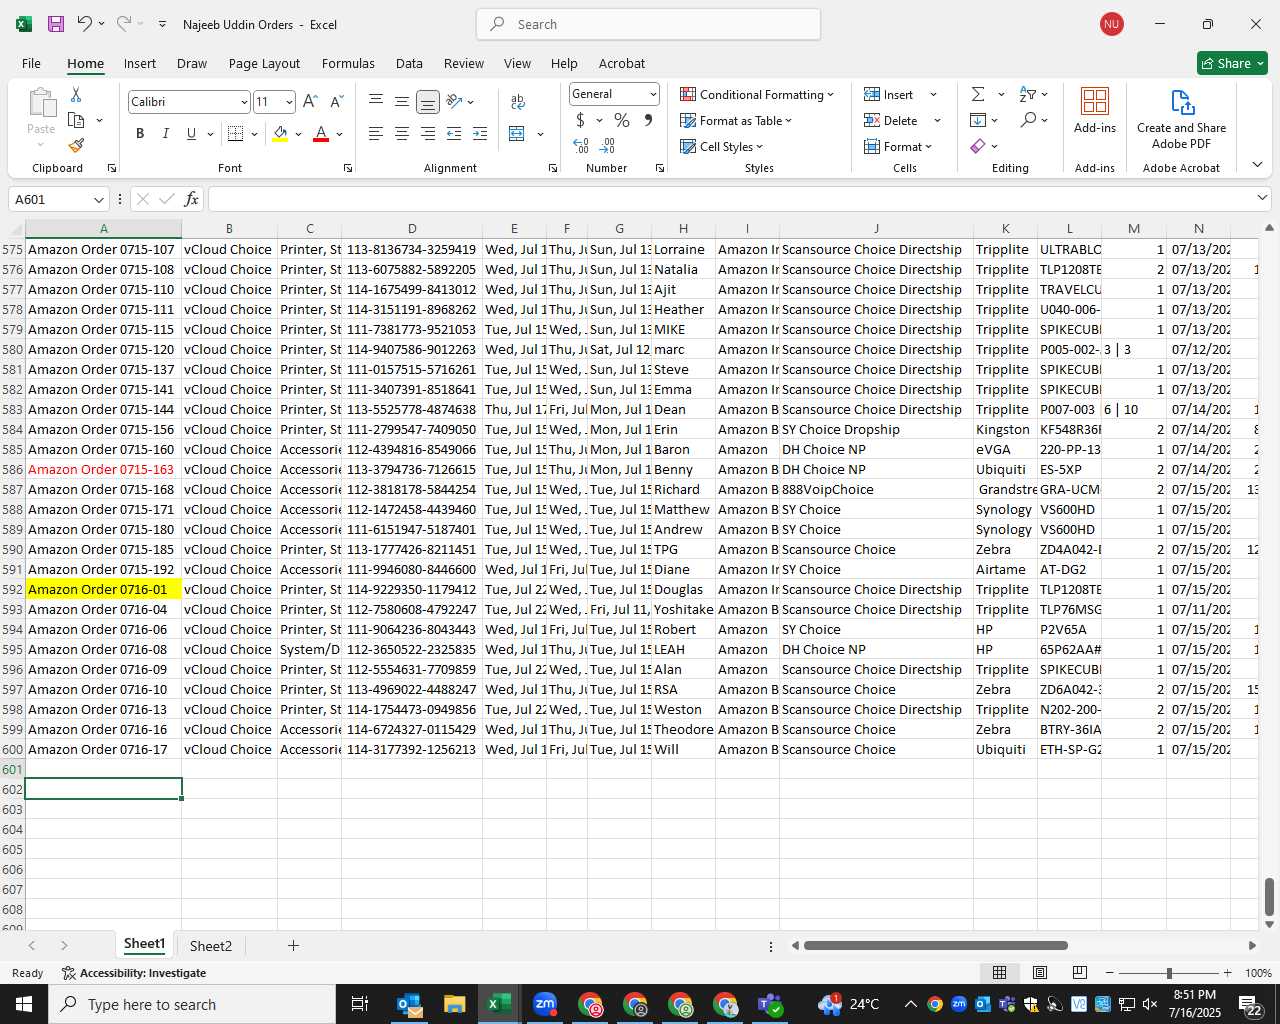
Task: Apply yellow Fill Color swatch
Action: (x=280, y=134)
